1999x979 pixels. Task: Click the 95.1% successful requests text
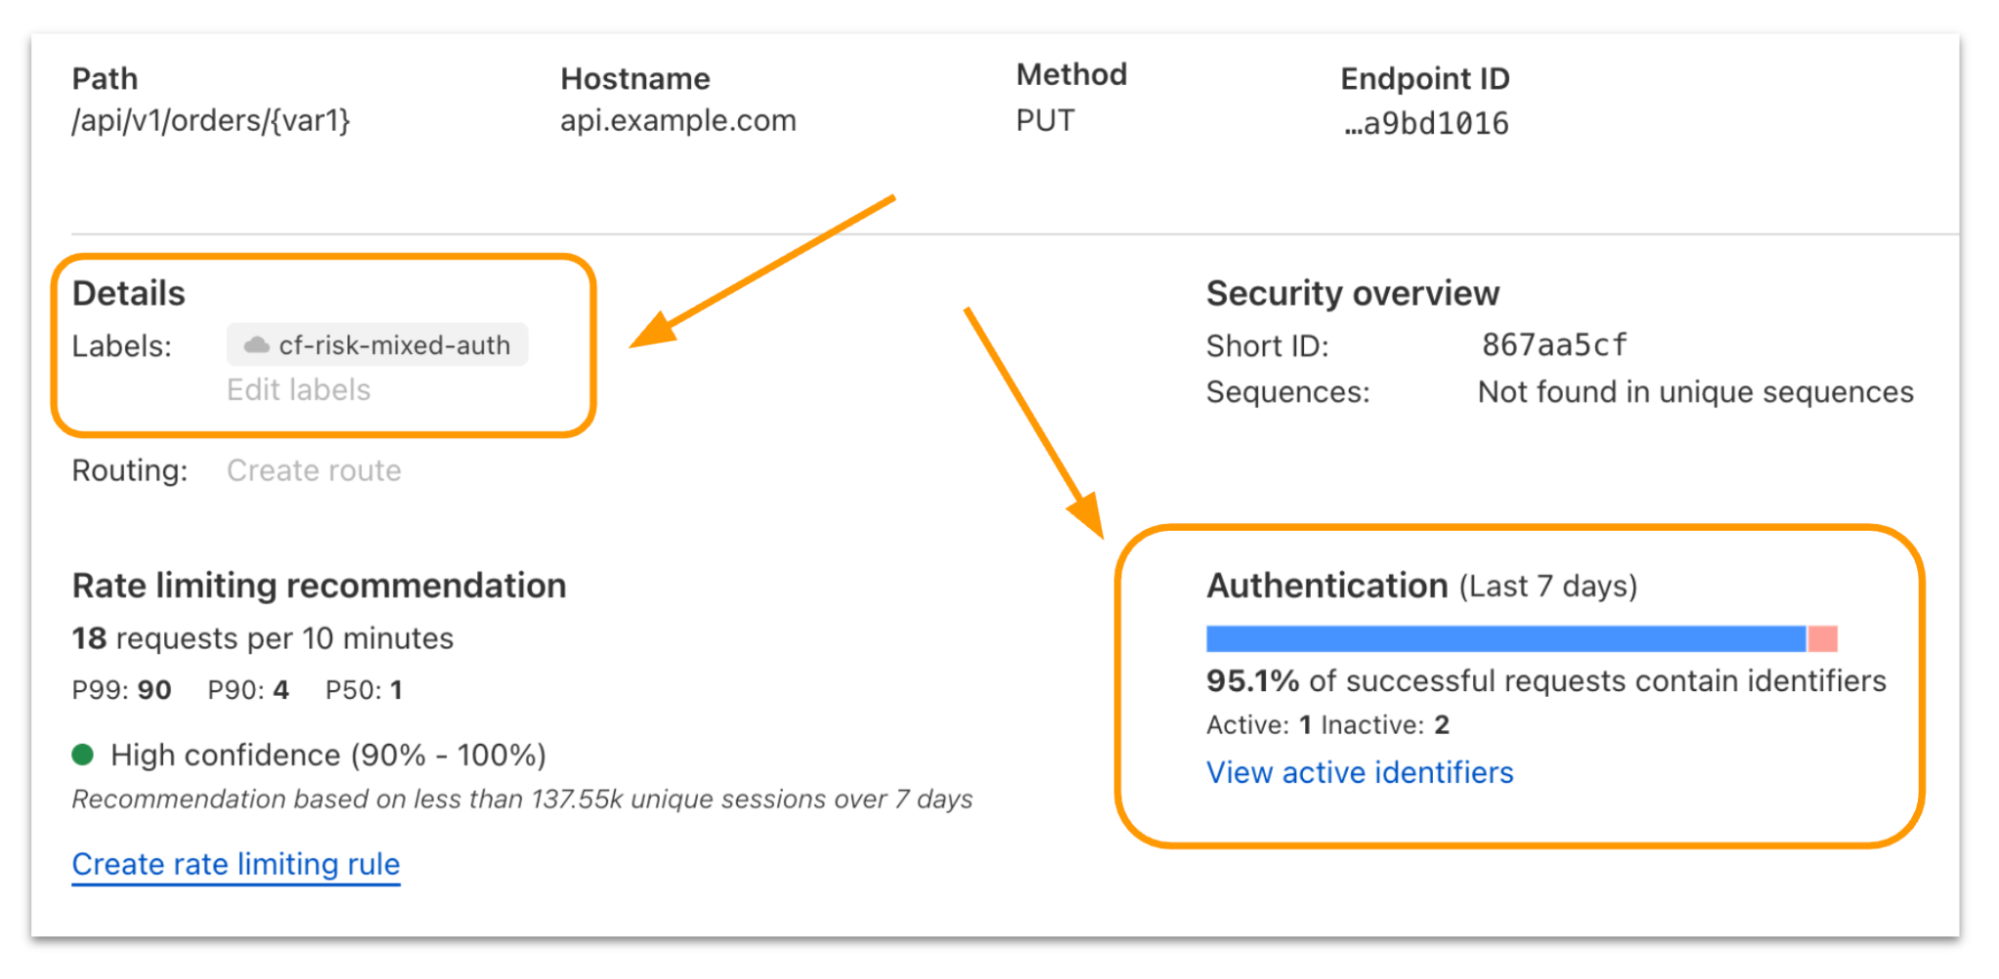point(1545,681)
